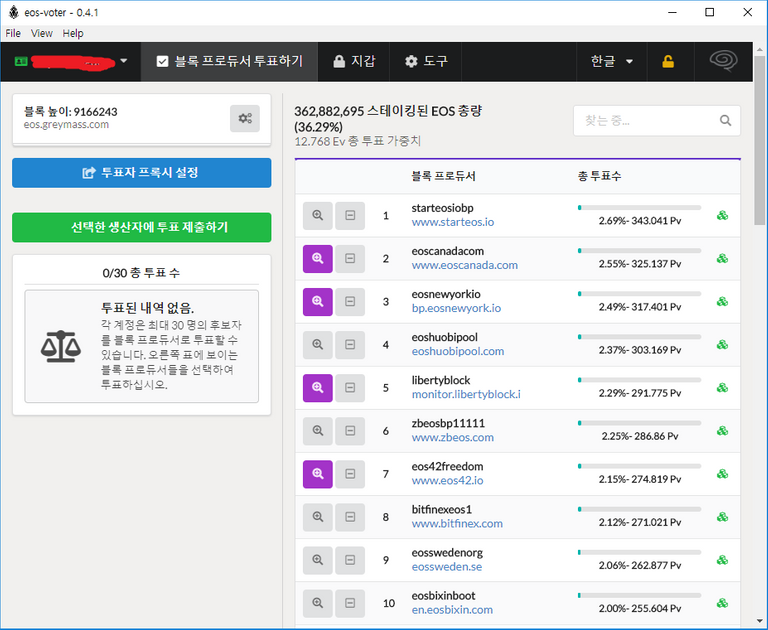Switch to 블록 프로듀서 투표하기 tab
The width and height of the screenshot is (768, 630).
229,62
